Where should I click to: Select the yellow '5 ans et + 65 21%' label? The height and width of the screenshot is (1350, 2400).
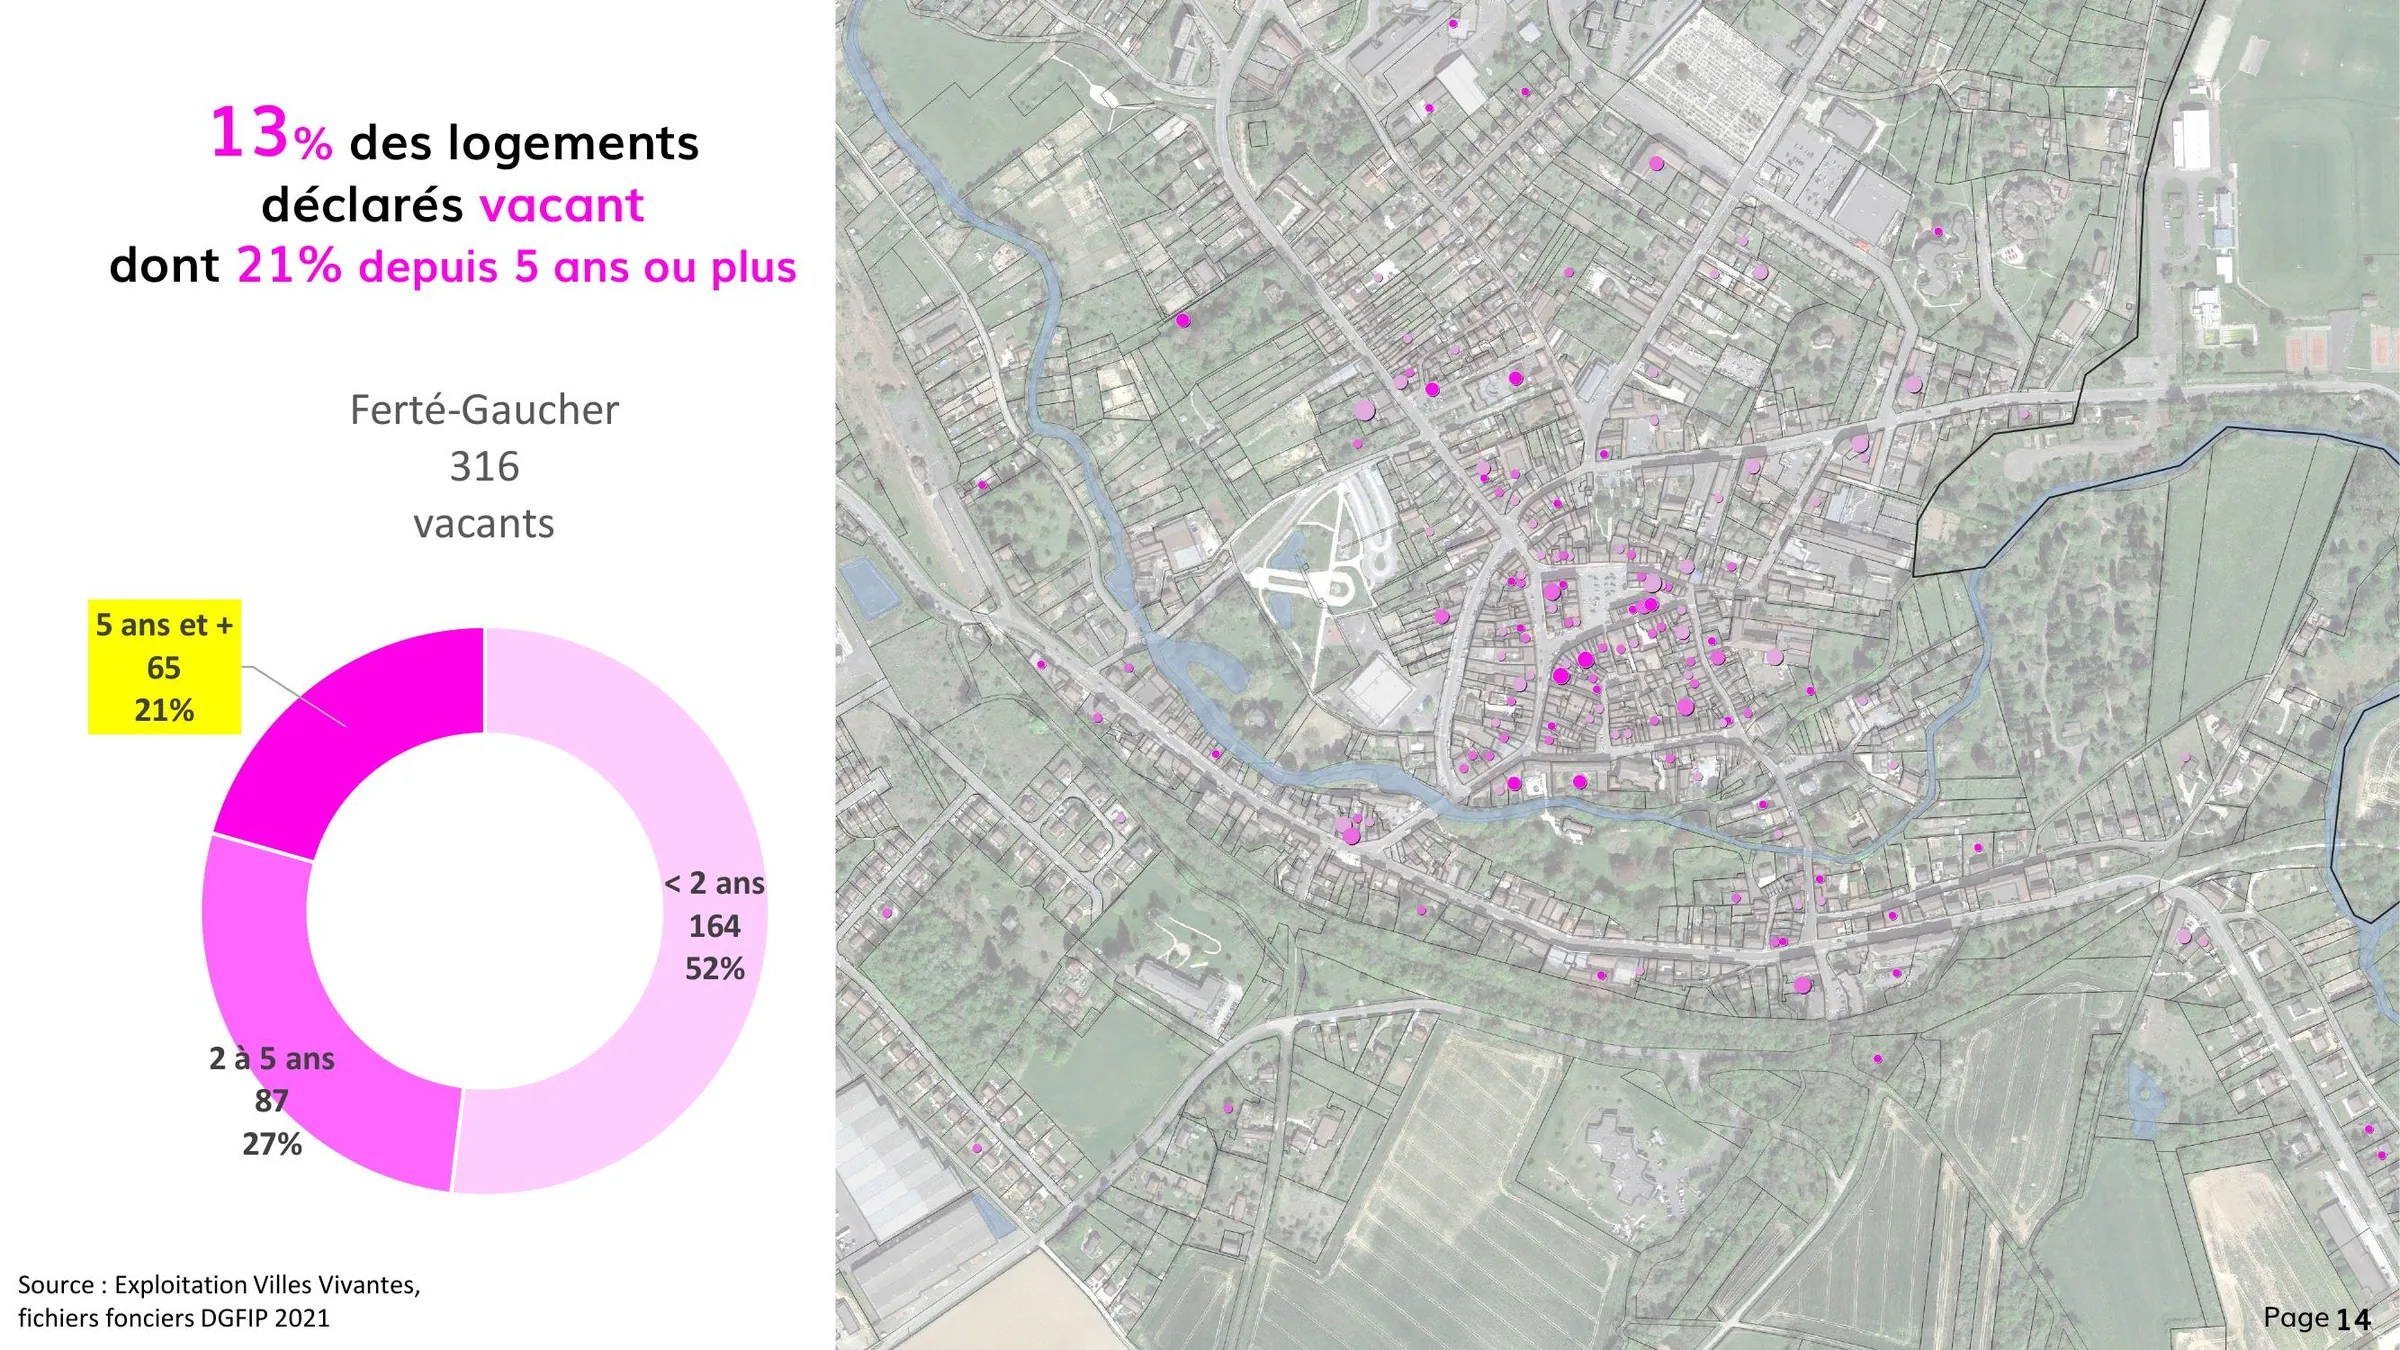pos(164,667)
